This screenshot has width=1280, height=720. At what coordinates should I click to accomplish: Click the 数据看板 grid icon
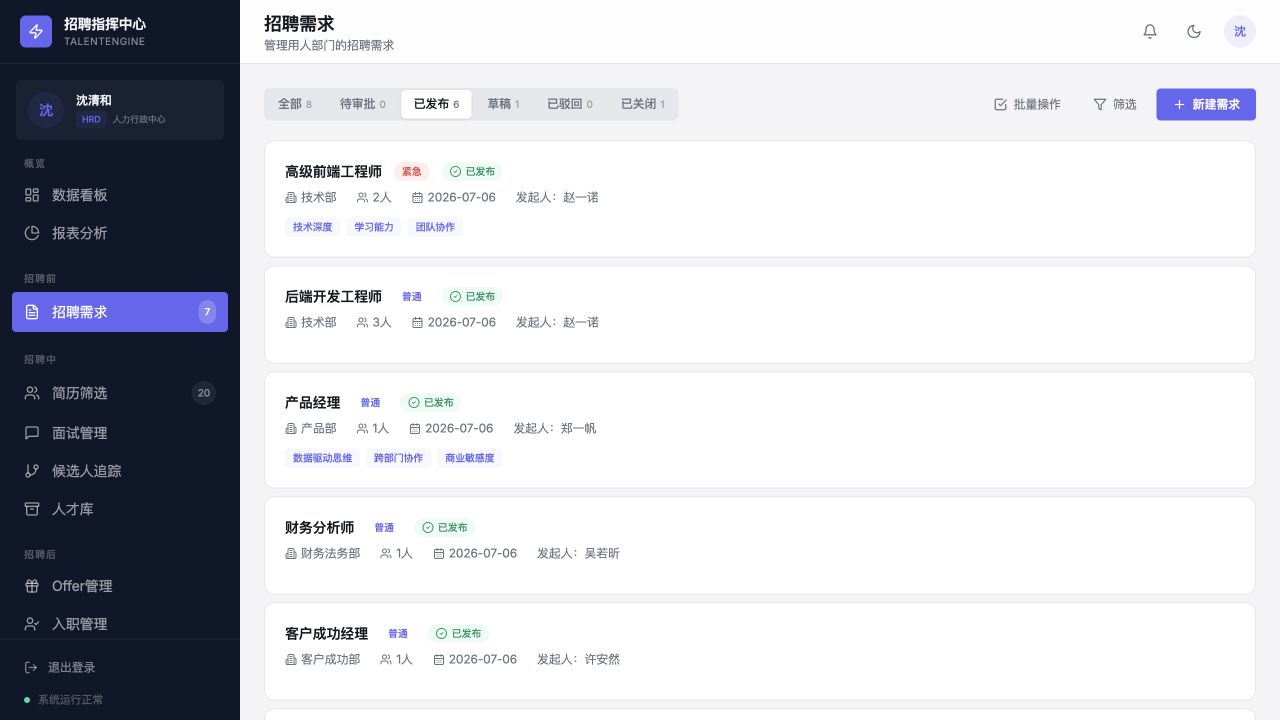tap(32, 195)
